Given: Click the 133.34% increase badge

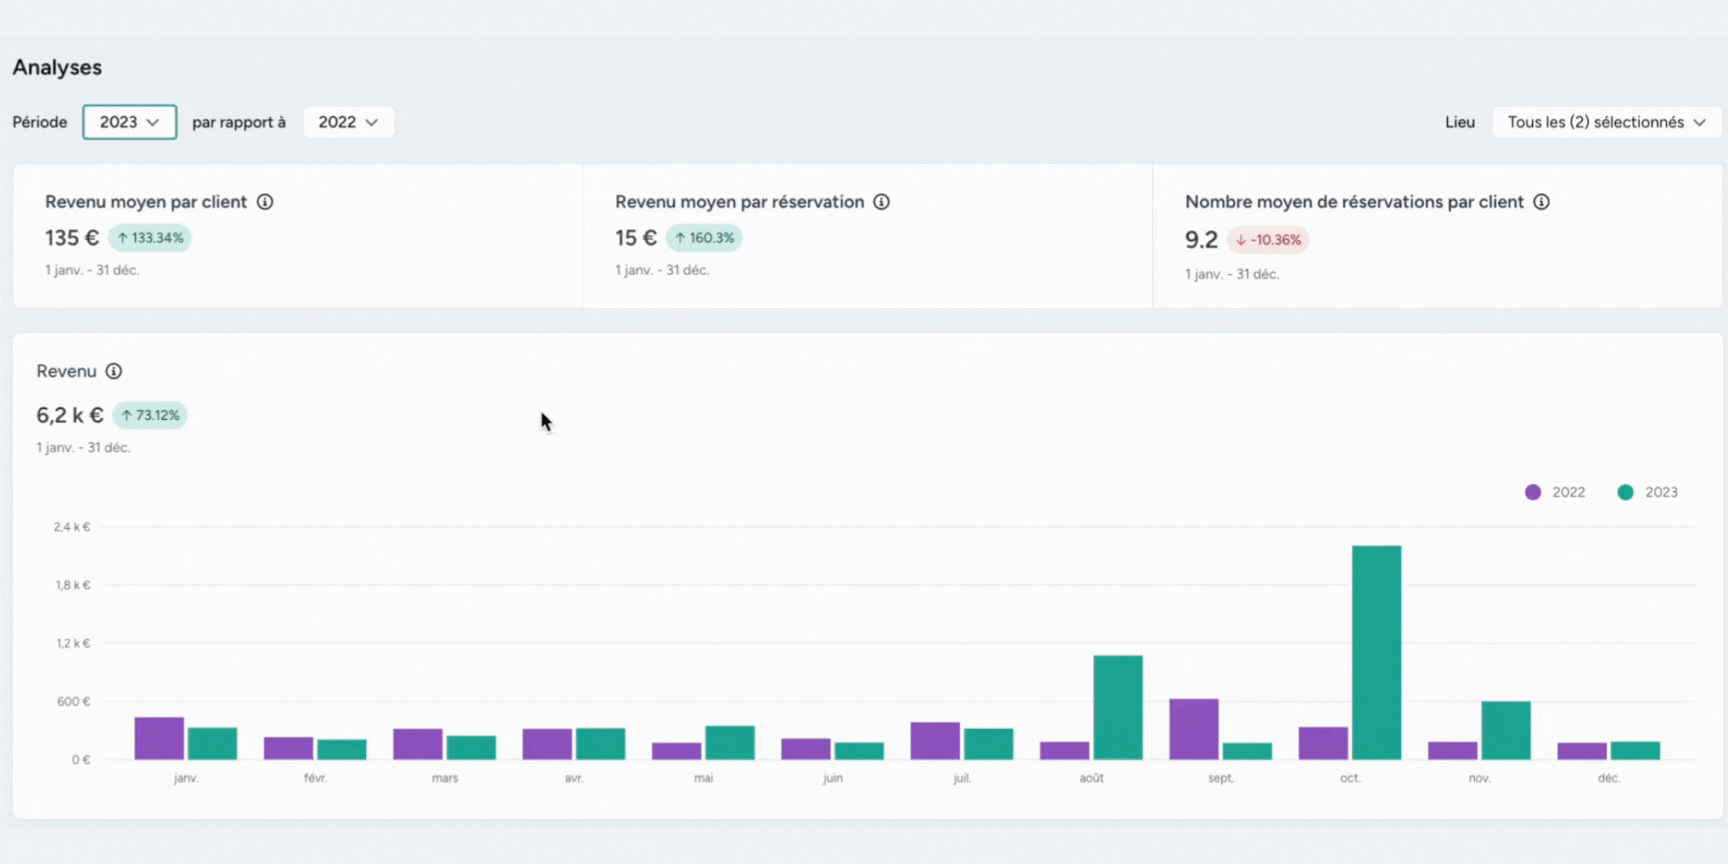Looking at the screenshot, I should tap(150, 238).
